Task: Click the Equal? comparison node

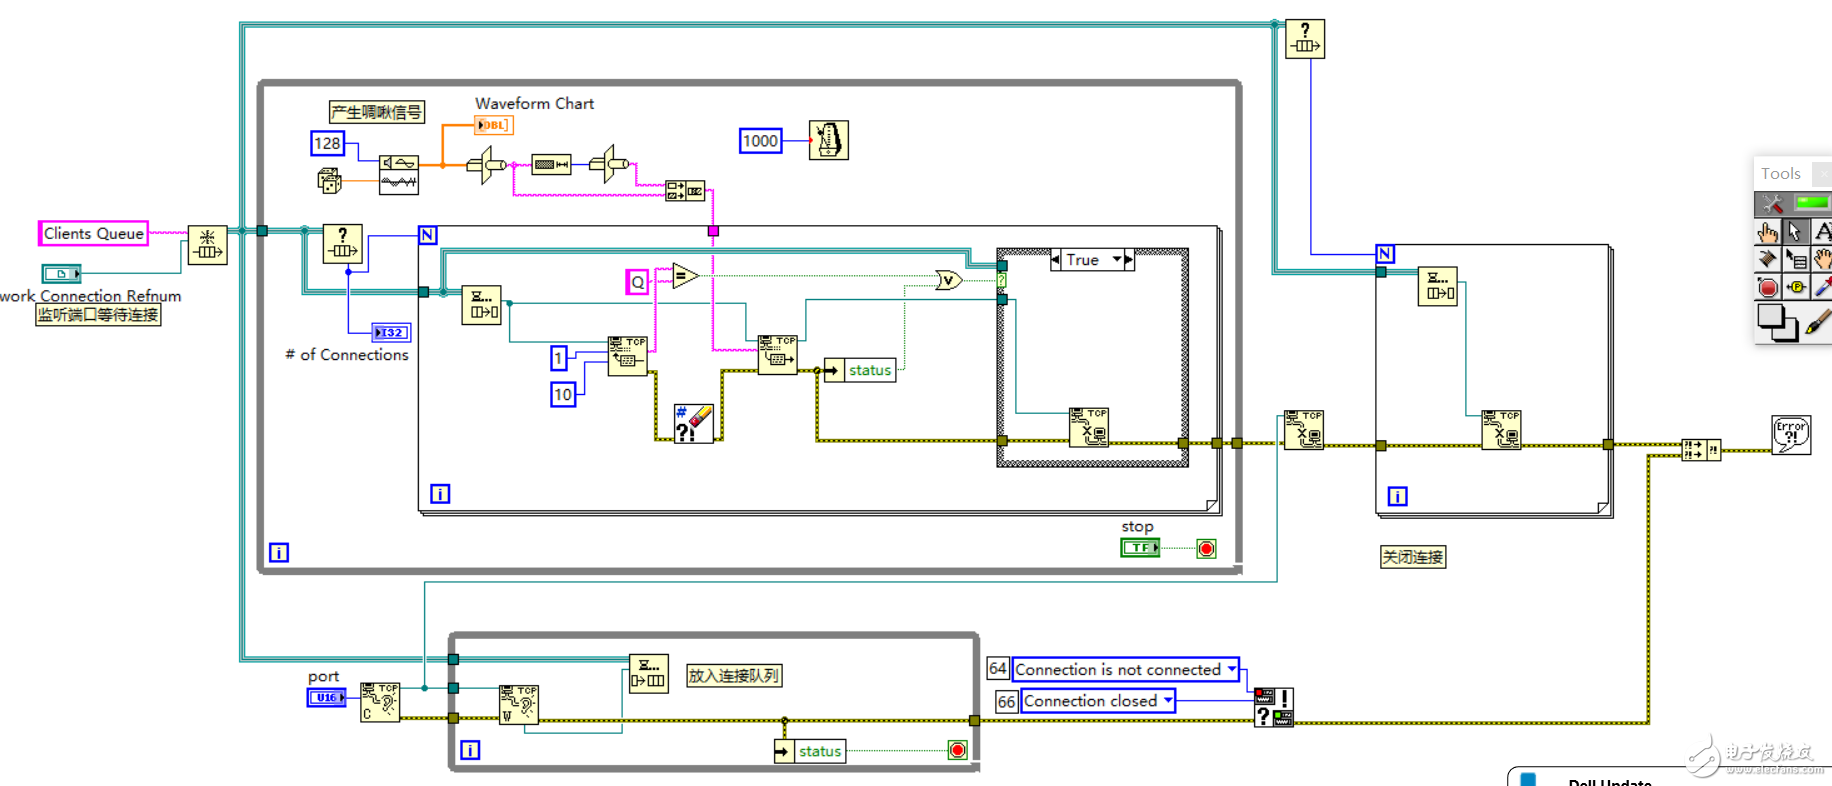Action: 685,275
